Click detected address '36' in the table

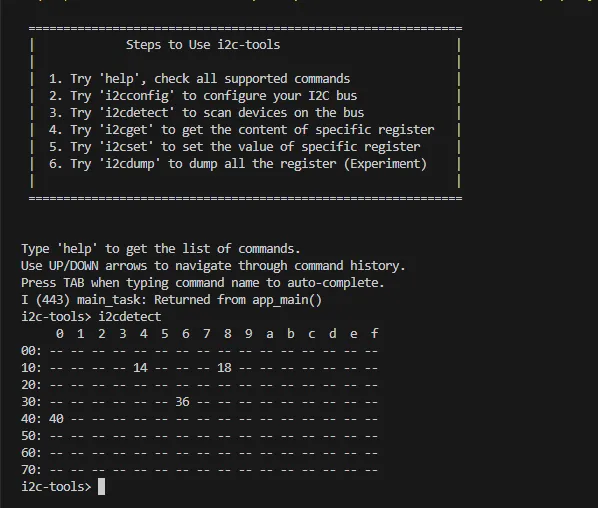(x=182, y=402)
